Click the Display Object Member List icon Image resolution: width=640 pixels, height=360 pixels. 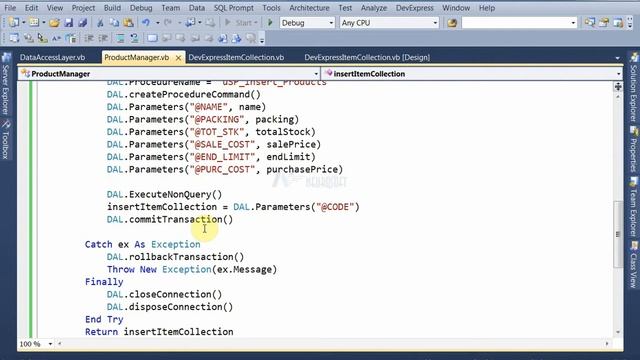coord(14,38)
